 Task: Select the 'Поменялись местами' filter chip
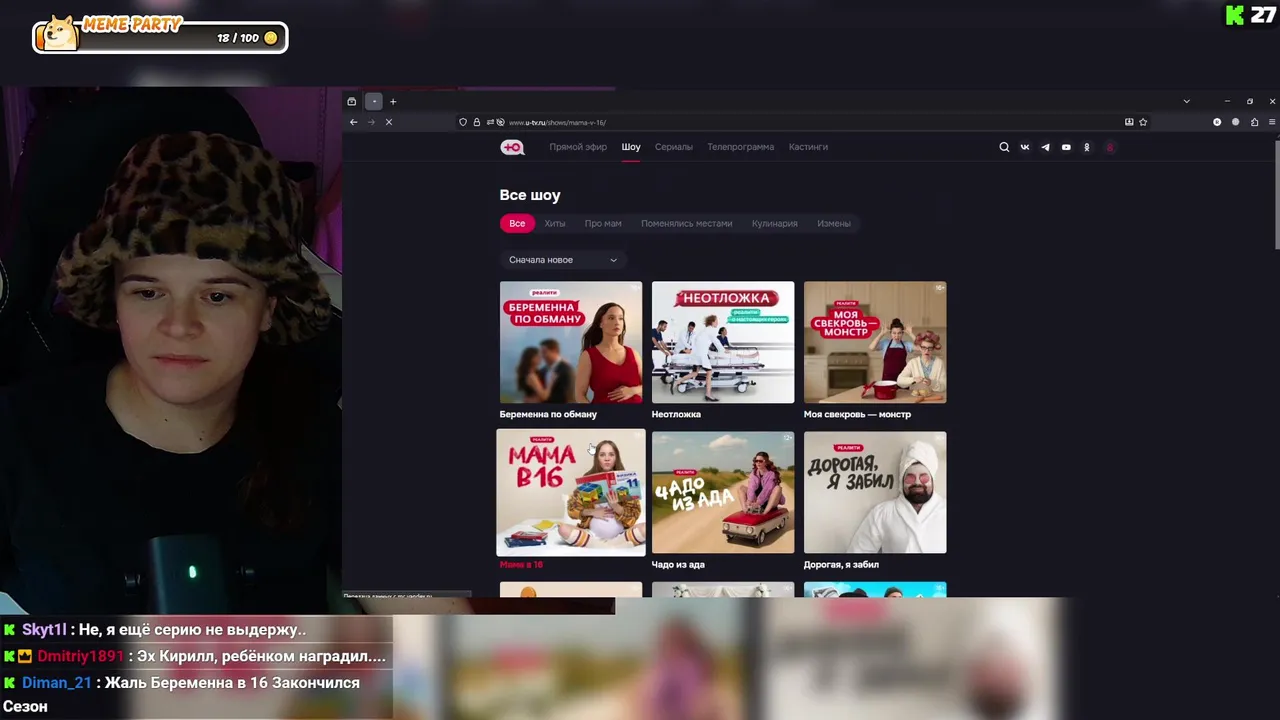pyautogui.click(x=686, y=223)
